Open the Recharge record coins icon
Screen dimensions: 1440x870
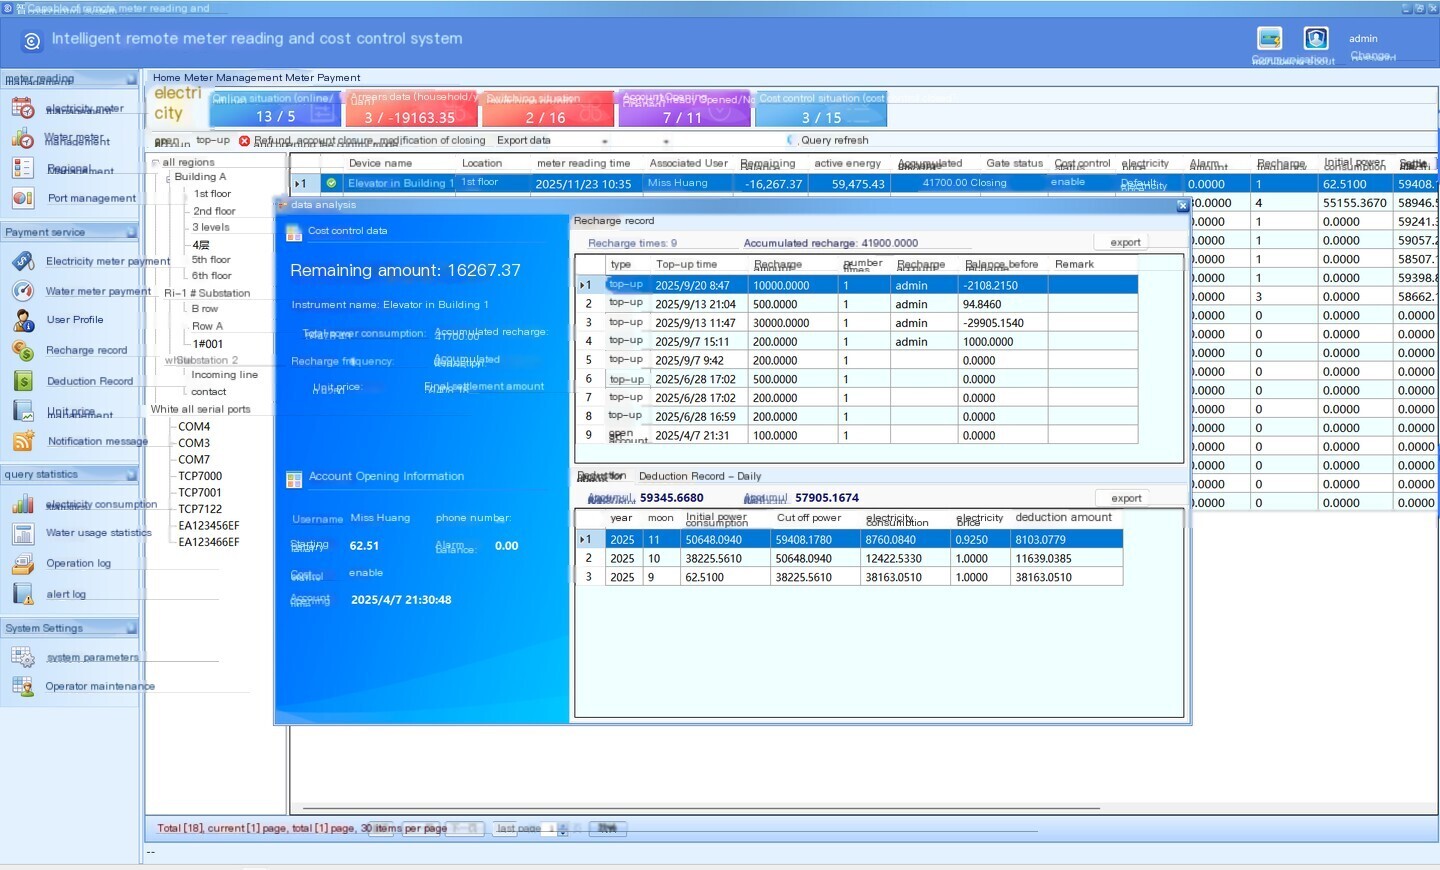click(x=22, y=350)
